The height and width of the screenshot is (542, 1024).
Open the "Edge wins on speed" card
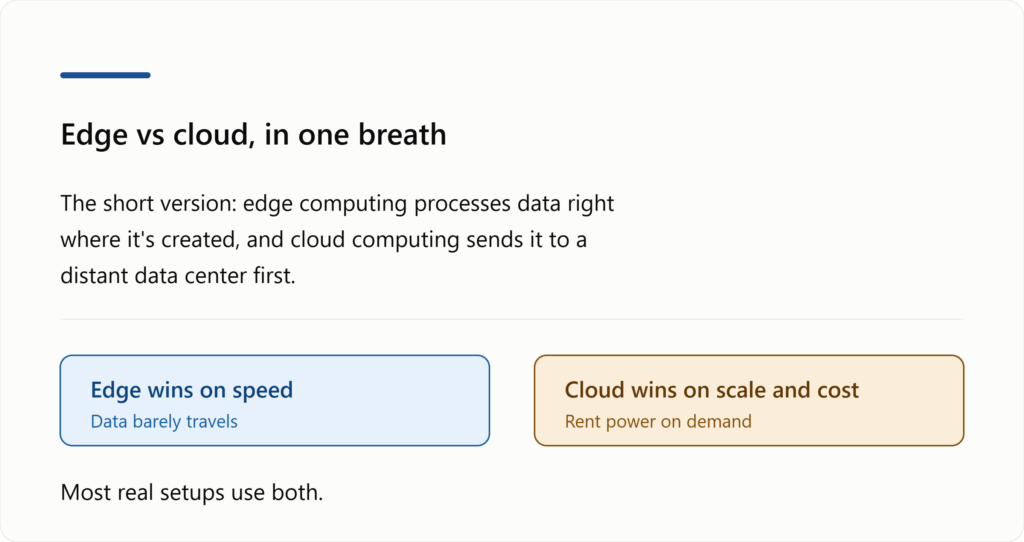point(274,400)
